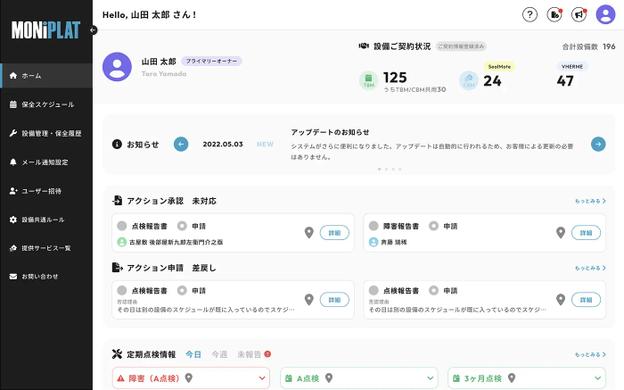624x390 pixels.
Task: Click total 合計設備数 196 text
Action: [589, 47]
